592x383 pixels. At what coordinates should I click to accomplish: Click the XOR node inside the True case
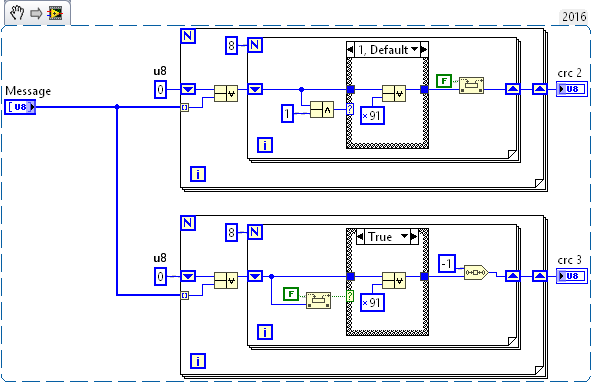(394, 280)
